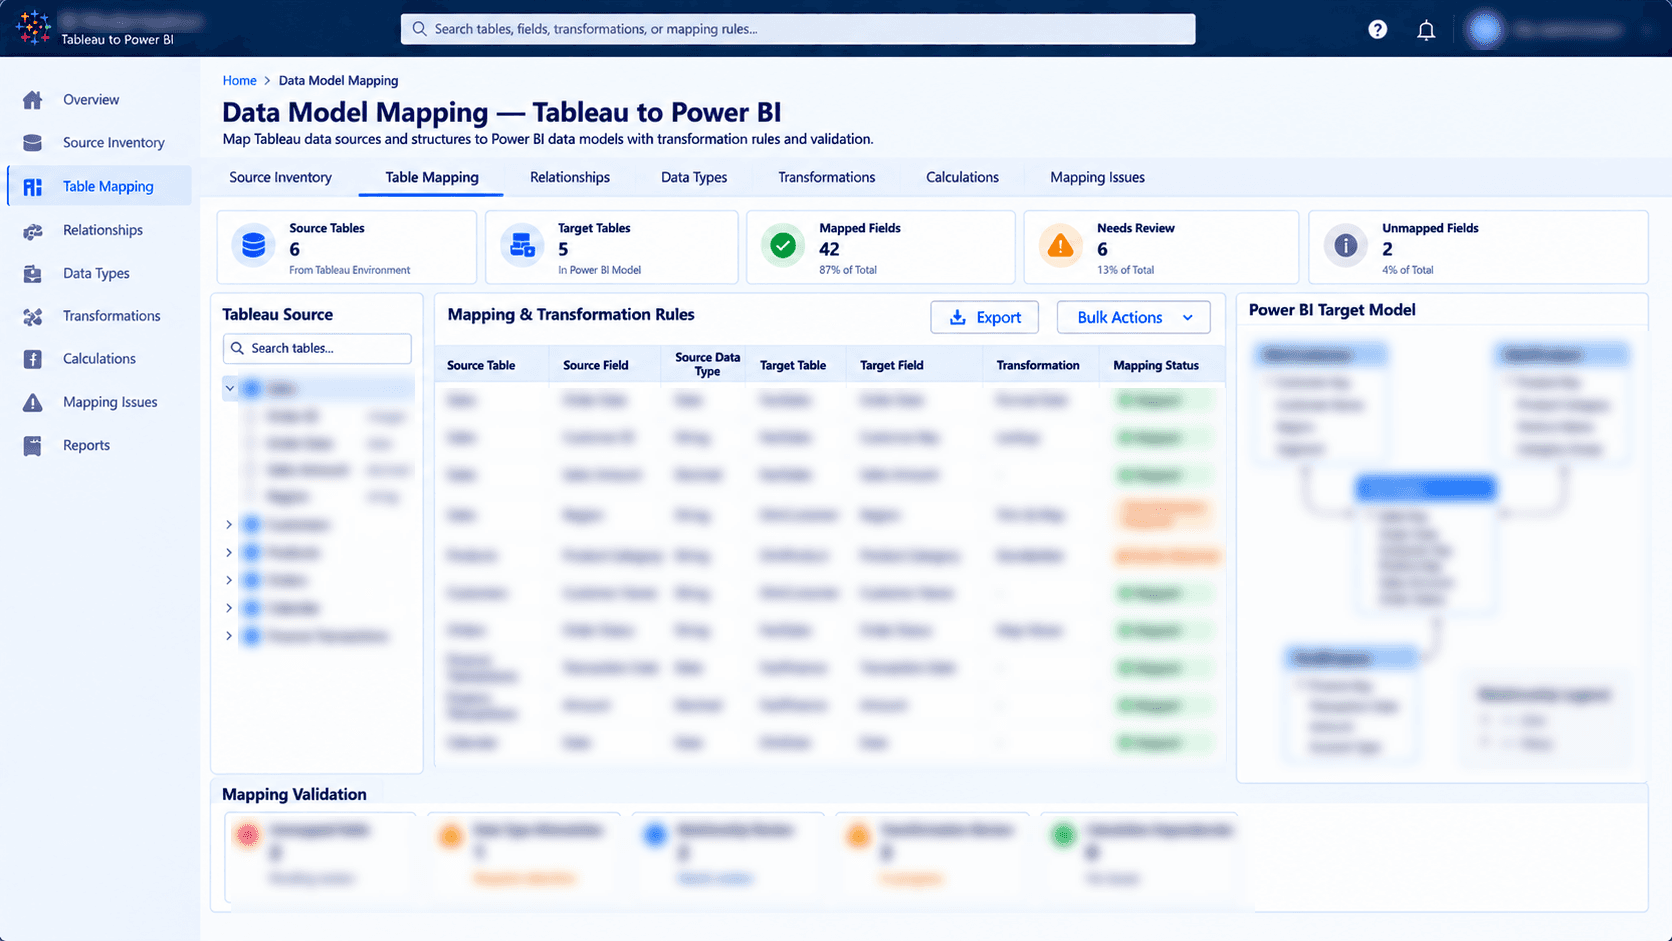Focus the Search tables input field
Screen dimensions: 1672x941
click(317, 348)
